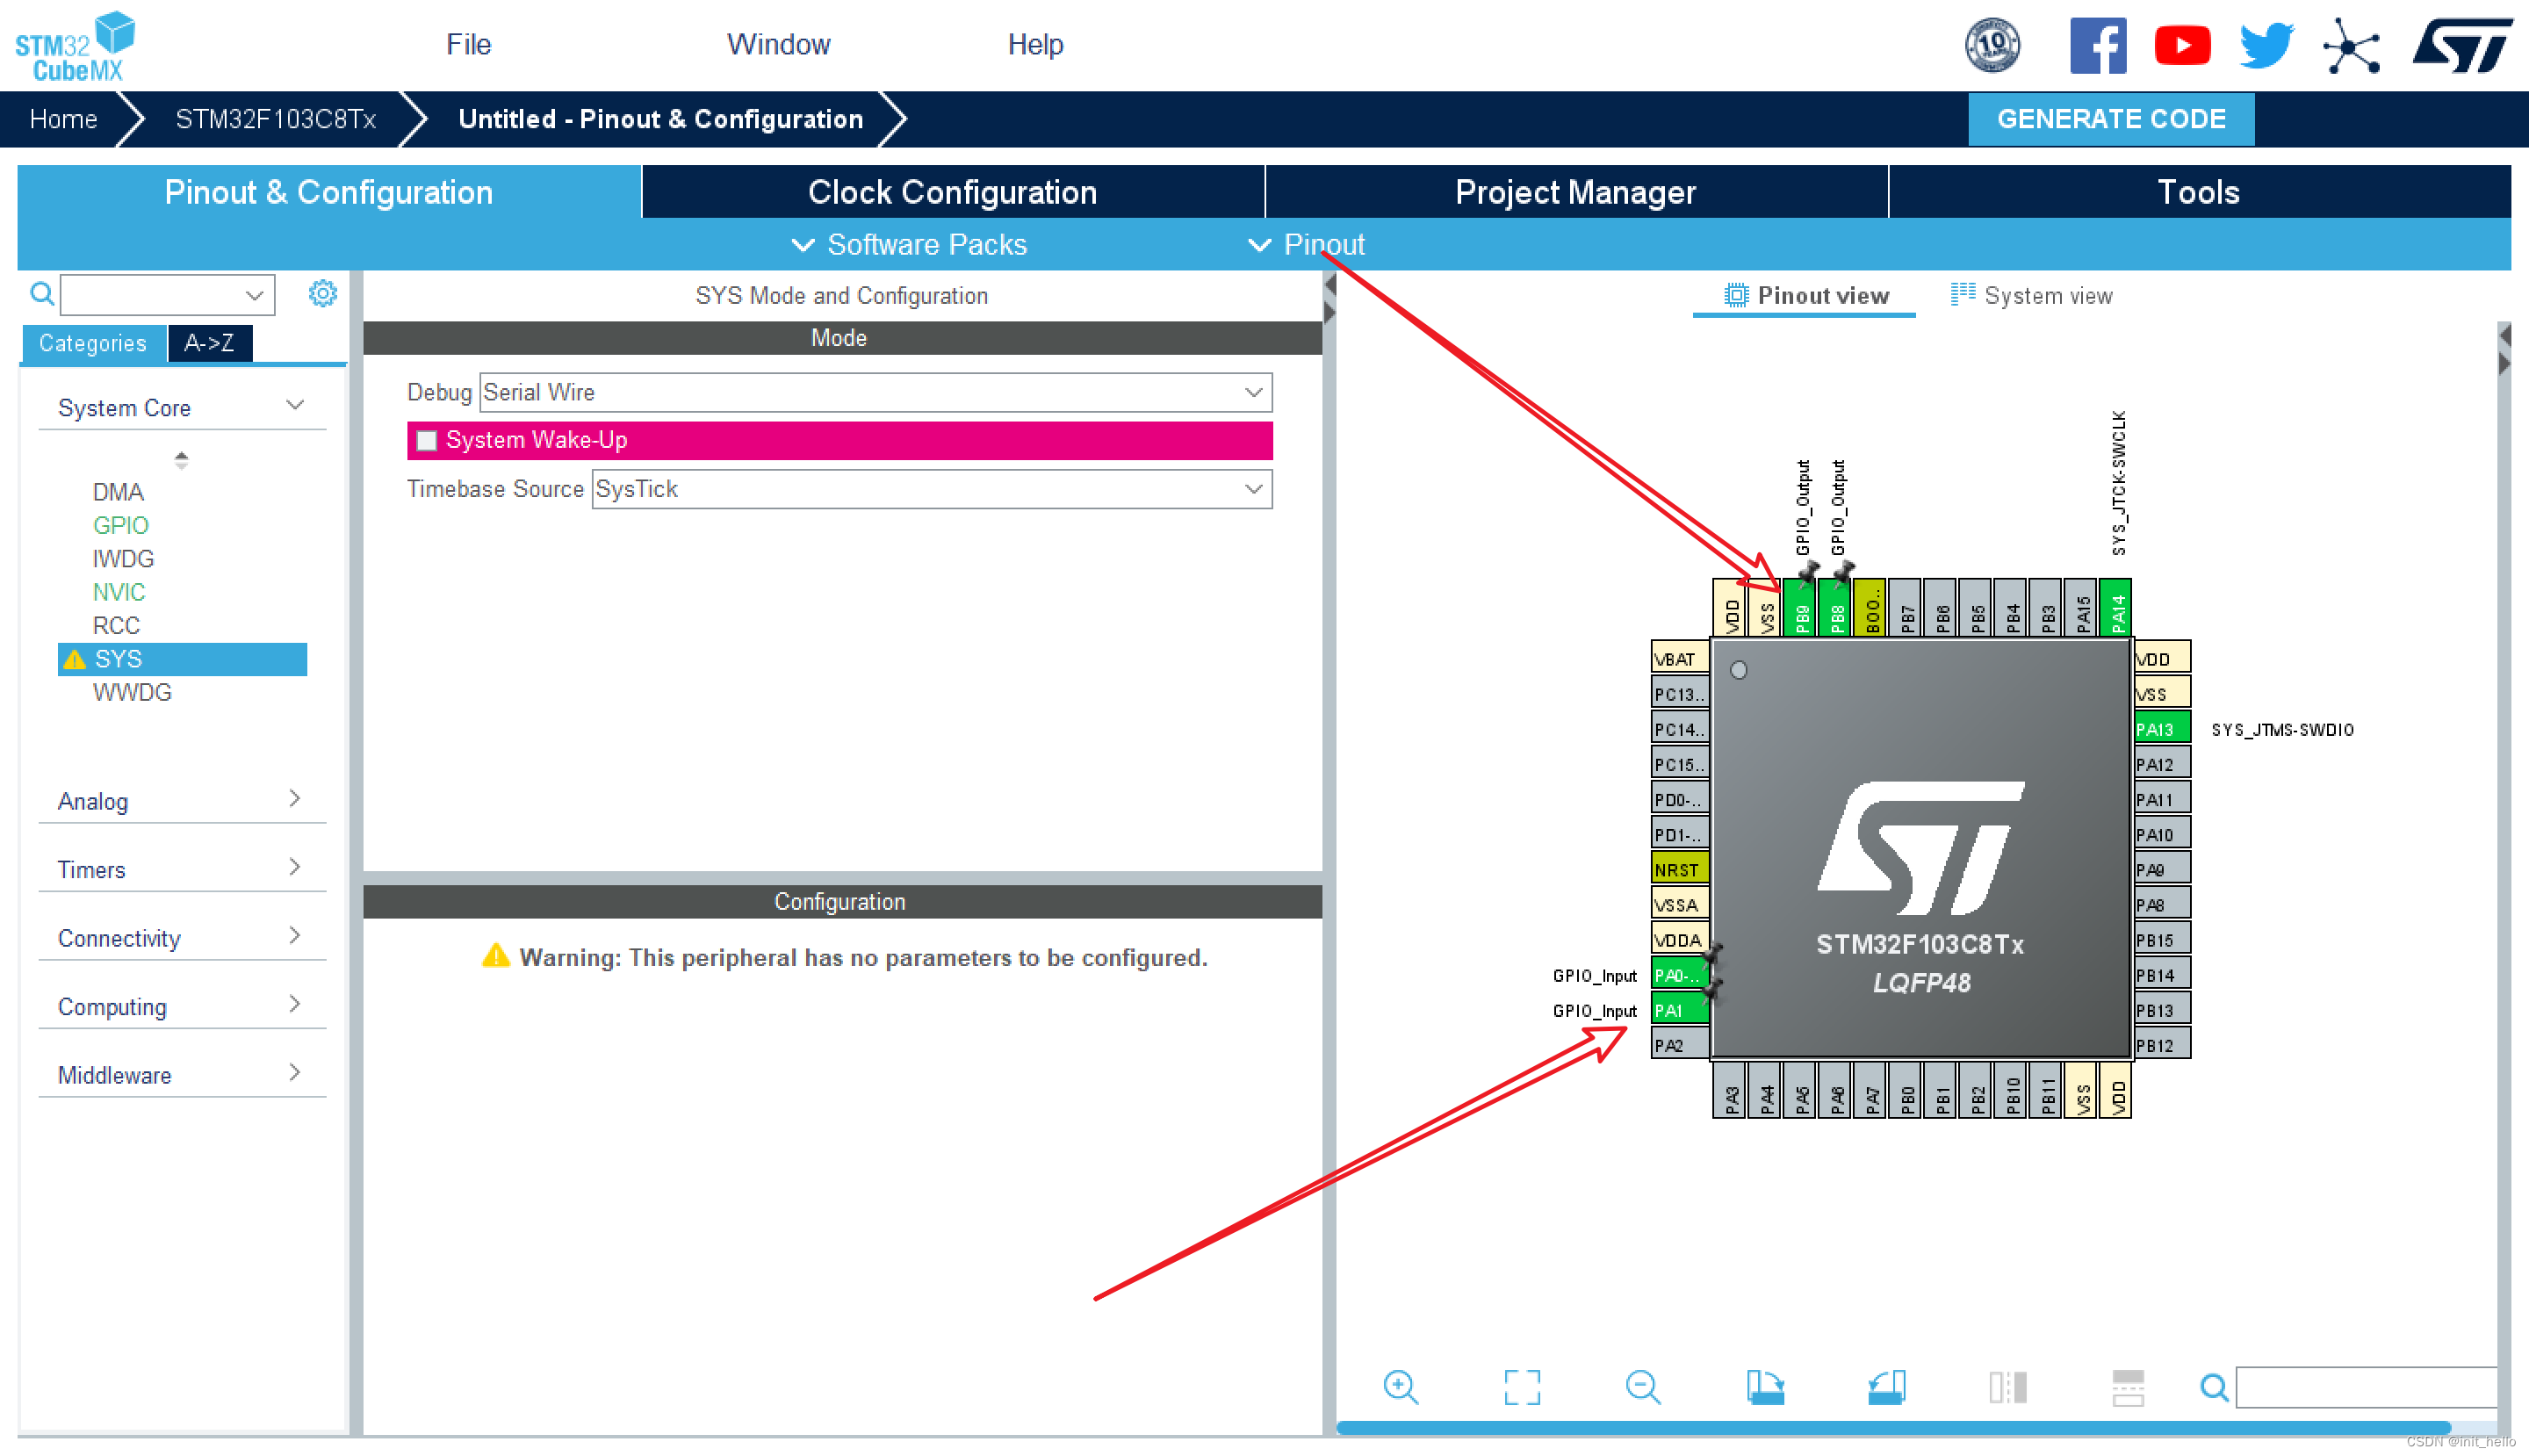Enable the System Wake-Up checkbox
This screenshot has height=1456, width=2529.
click(427, 440)
